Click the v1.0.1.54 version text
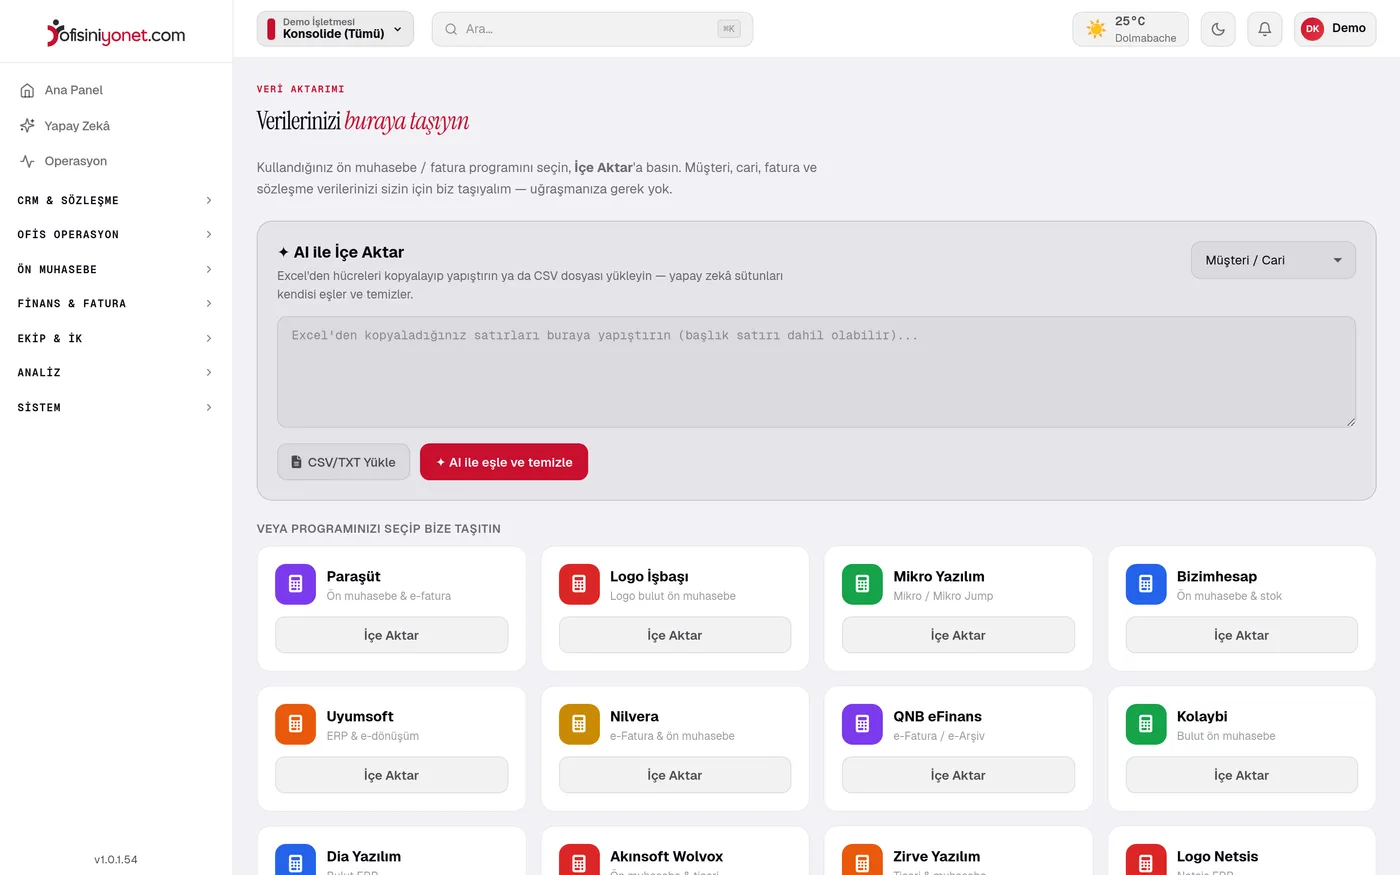The height and width of the screenshot is (875, 1400). [x=116, y=859]
